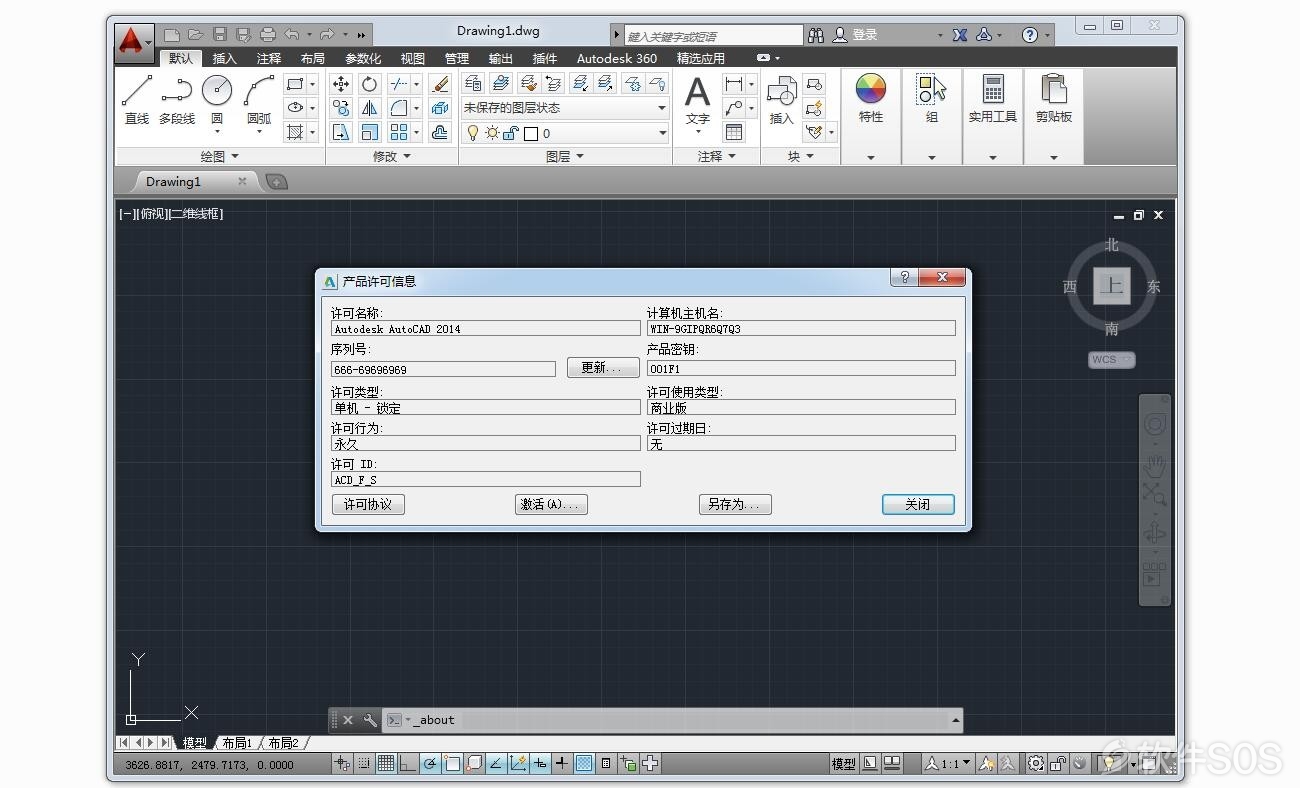Viewport: 1300px width, 788px height.
Task: Click the Scale tool icon
Action: pos(370,132)
